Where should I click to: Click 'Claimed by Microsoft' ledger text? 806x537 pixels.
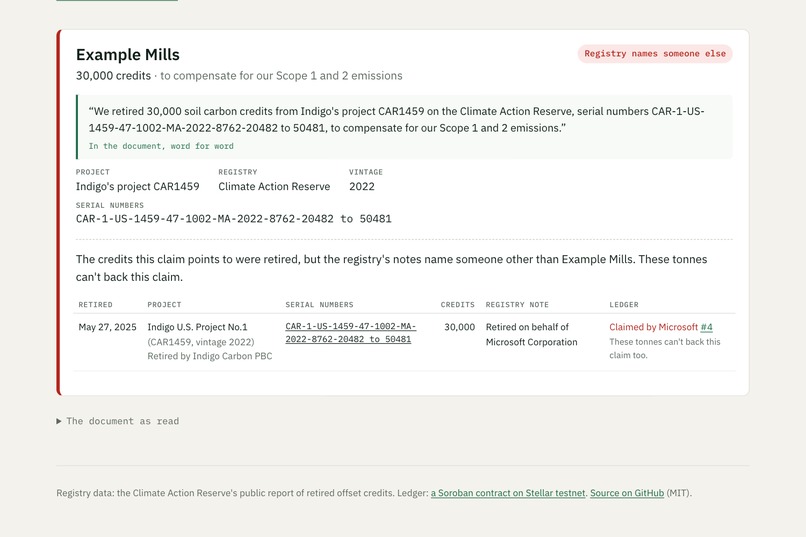point(653,327)
